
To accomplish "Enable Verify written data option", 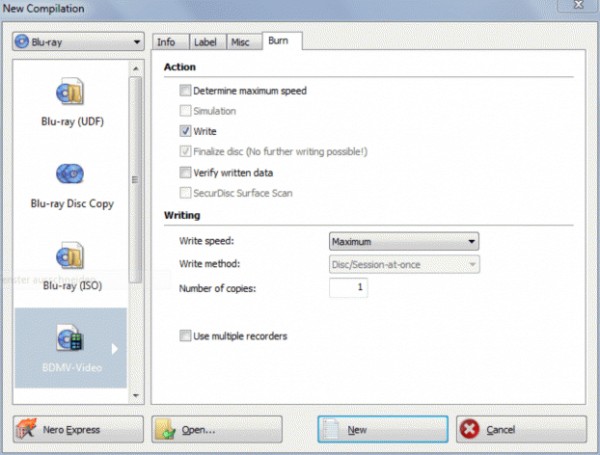I will 185,172.
